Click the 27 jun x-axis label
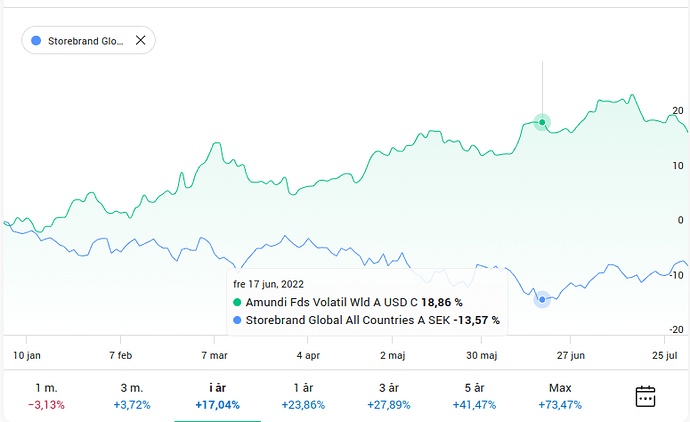The image size is (690, 422). (570, 355)
